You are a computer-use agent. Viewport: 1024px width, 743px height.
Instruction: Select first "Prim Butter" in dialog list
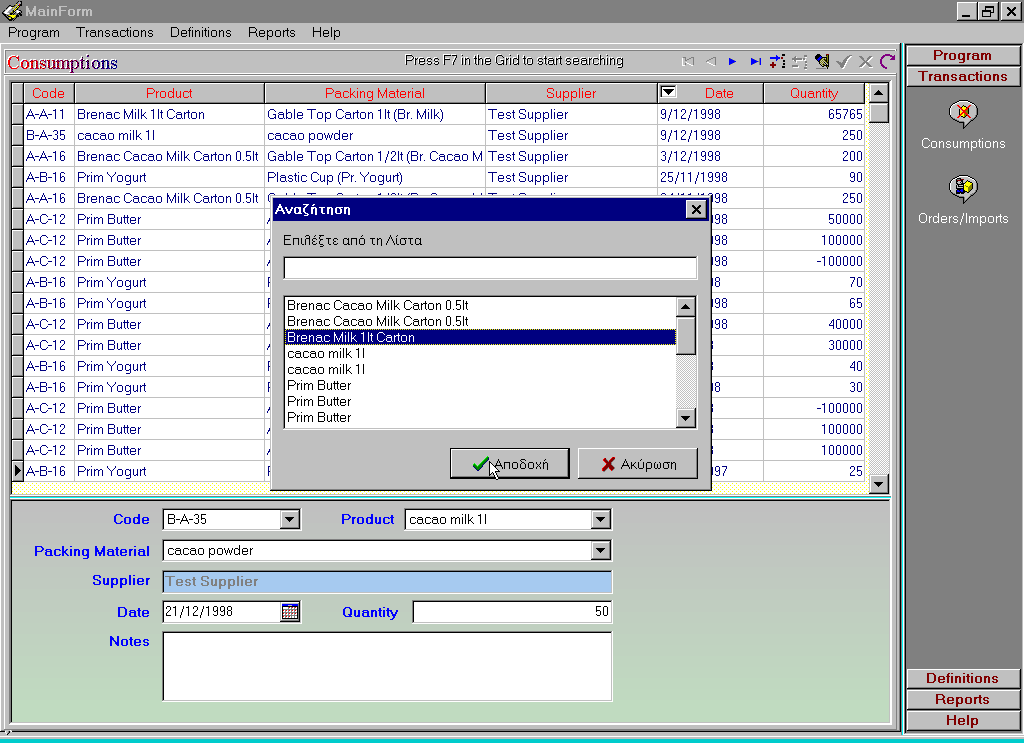[x=319, y=385]
